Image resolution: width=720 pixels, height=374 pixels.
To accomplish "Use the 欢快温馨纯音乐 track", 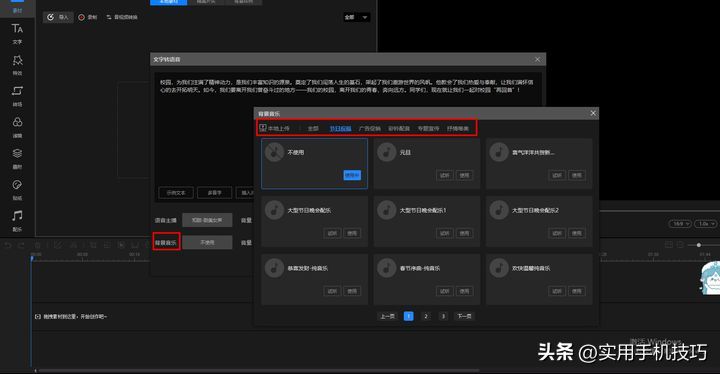I will pyautogui.click(x=577, y=291).
